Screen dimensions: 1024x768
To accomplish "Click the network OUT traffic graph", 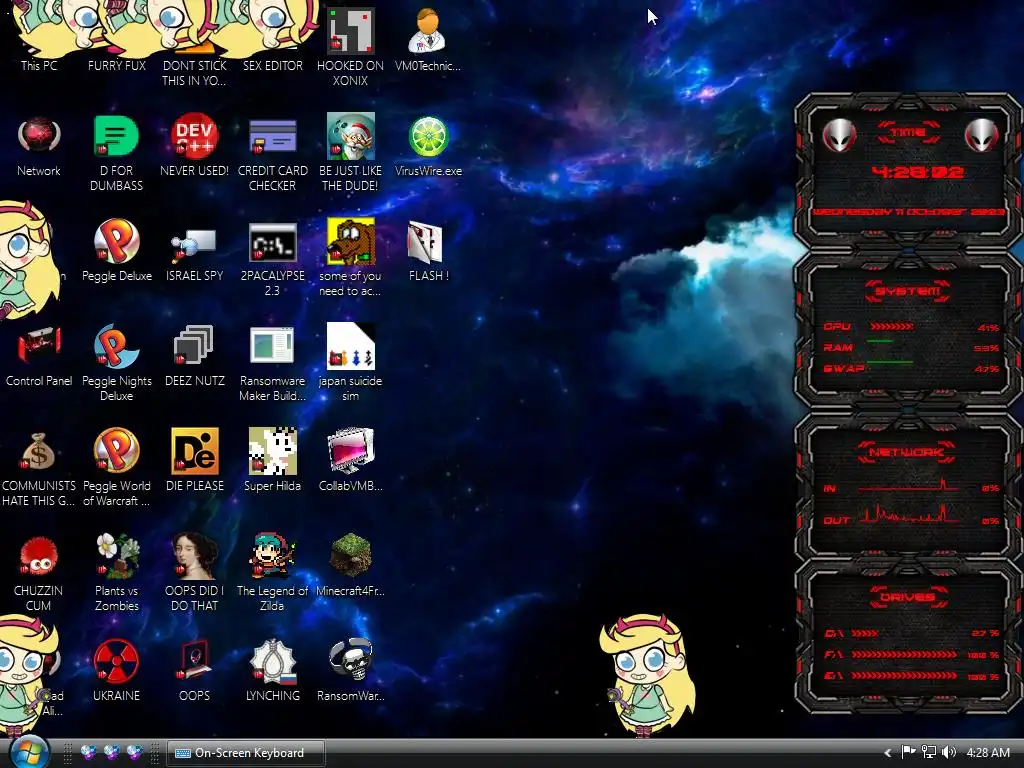I will click(908, 514).
